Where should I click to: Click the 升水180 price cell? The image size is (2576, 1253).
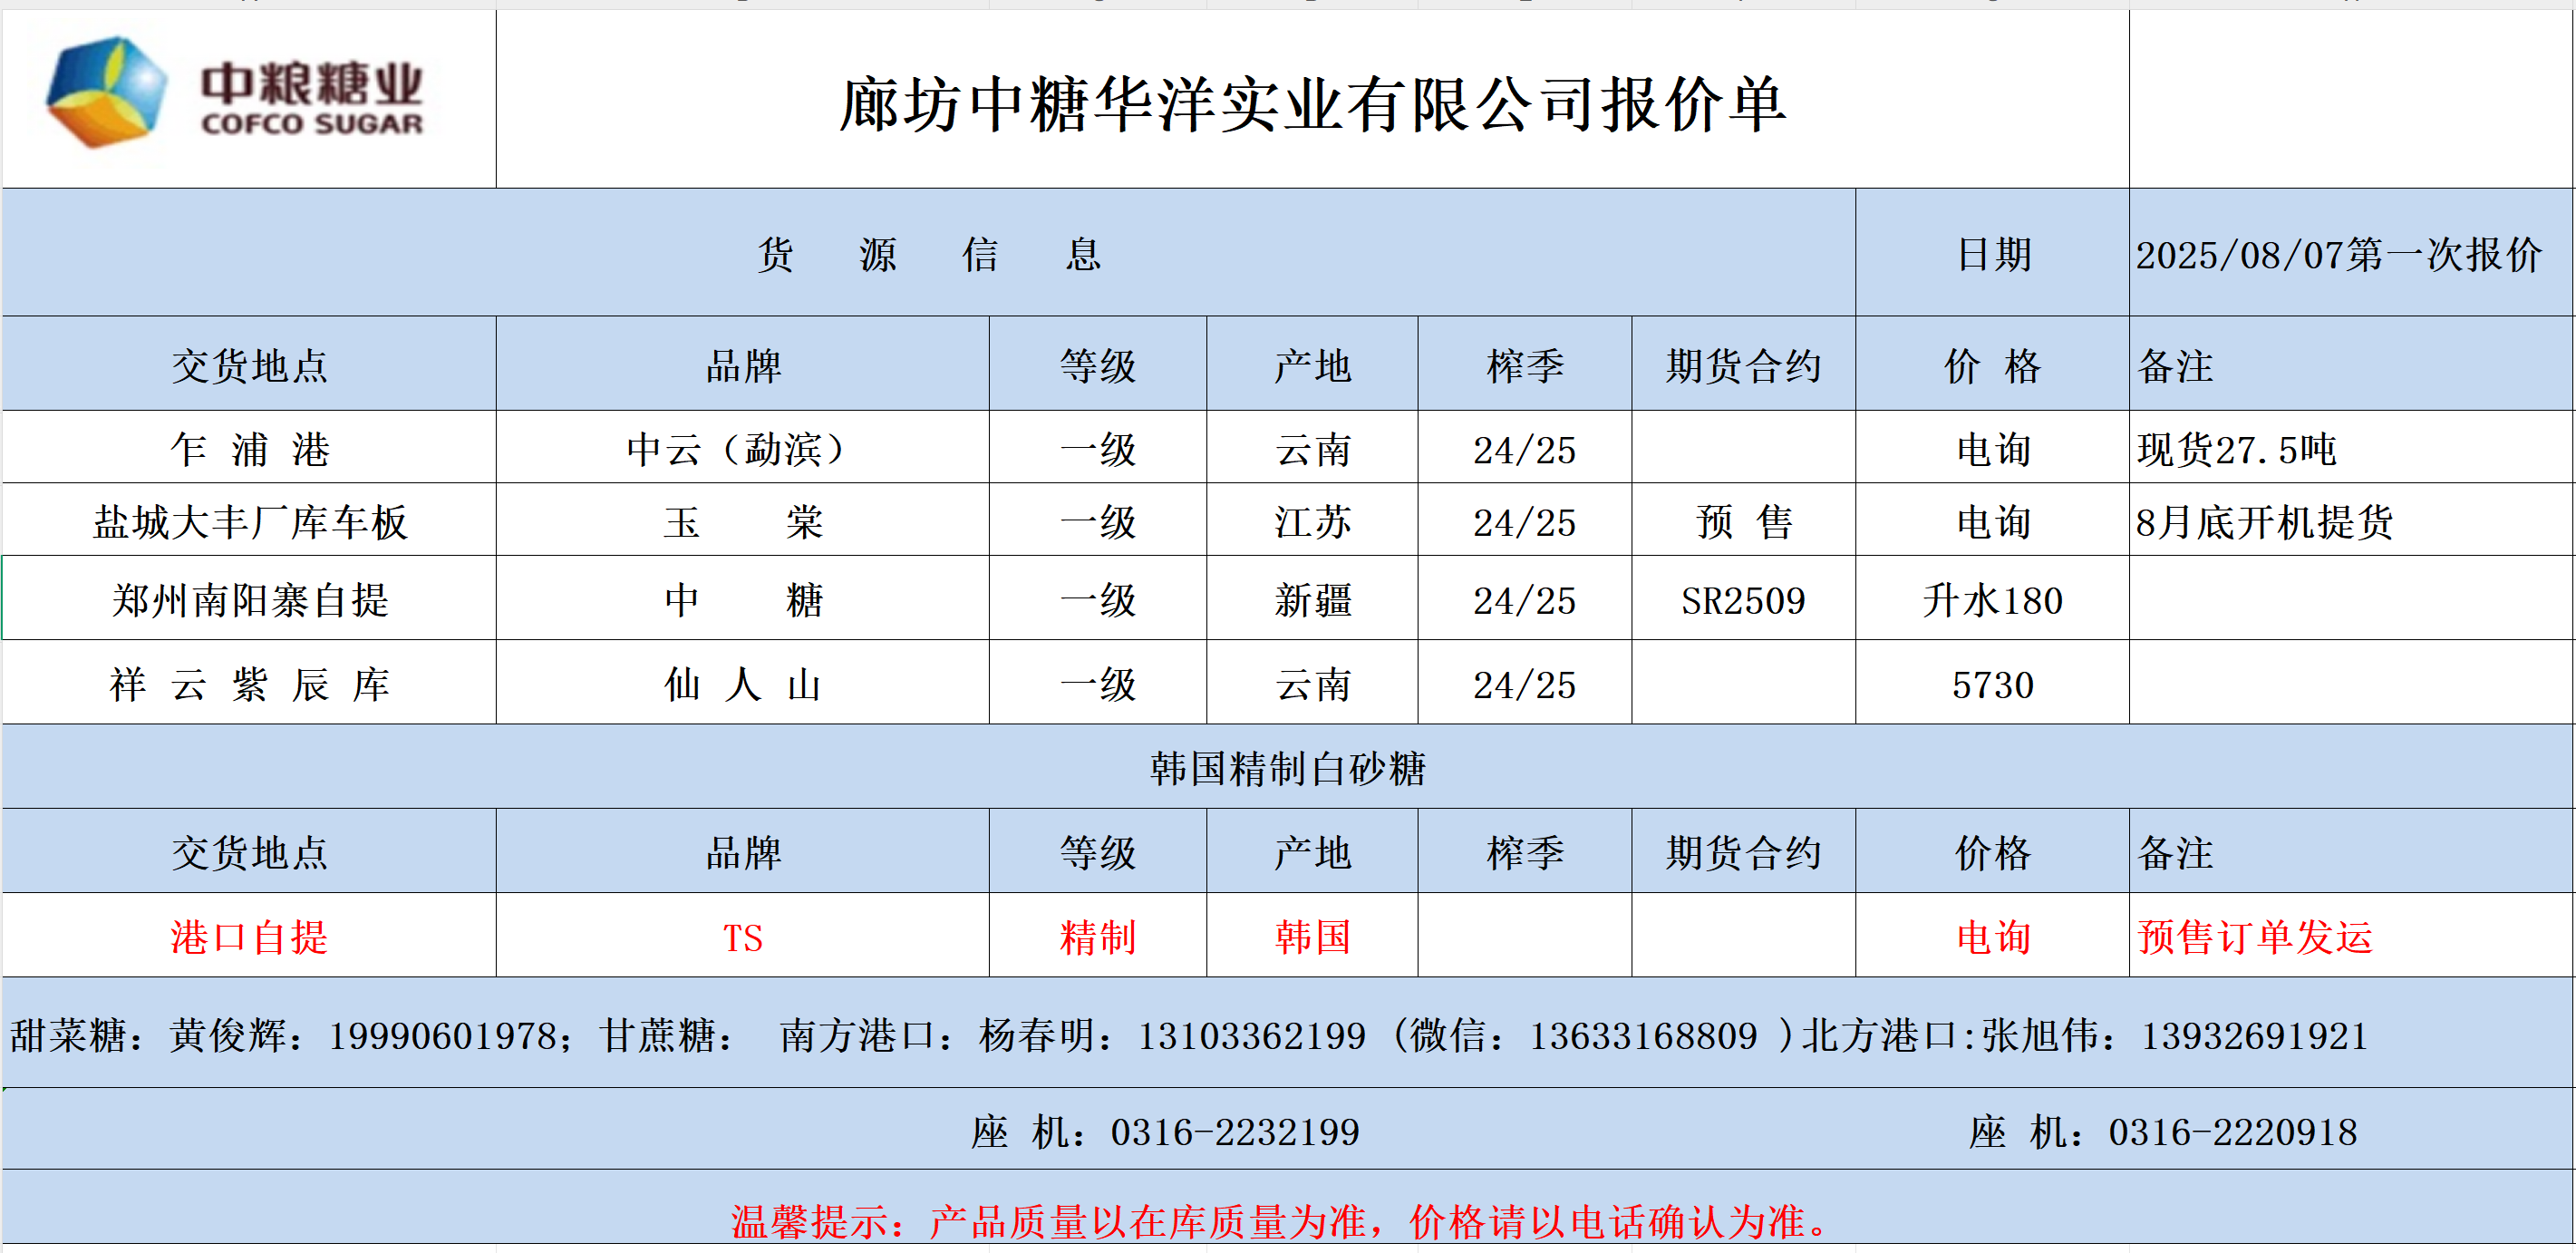coord(1991,601)
